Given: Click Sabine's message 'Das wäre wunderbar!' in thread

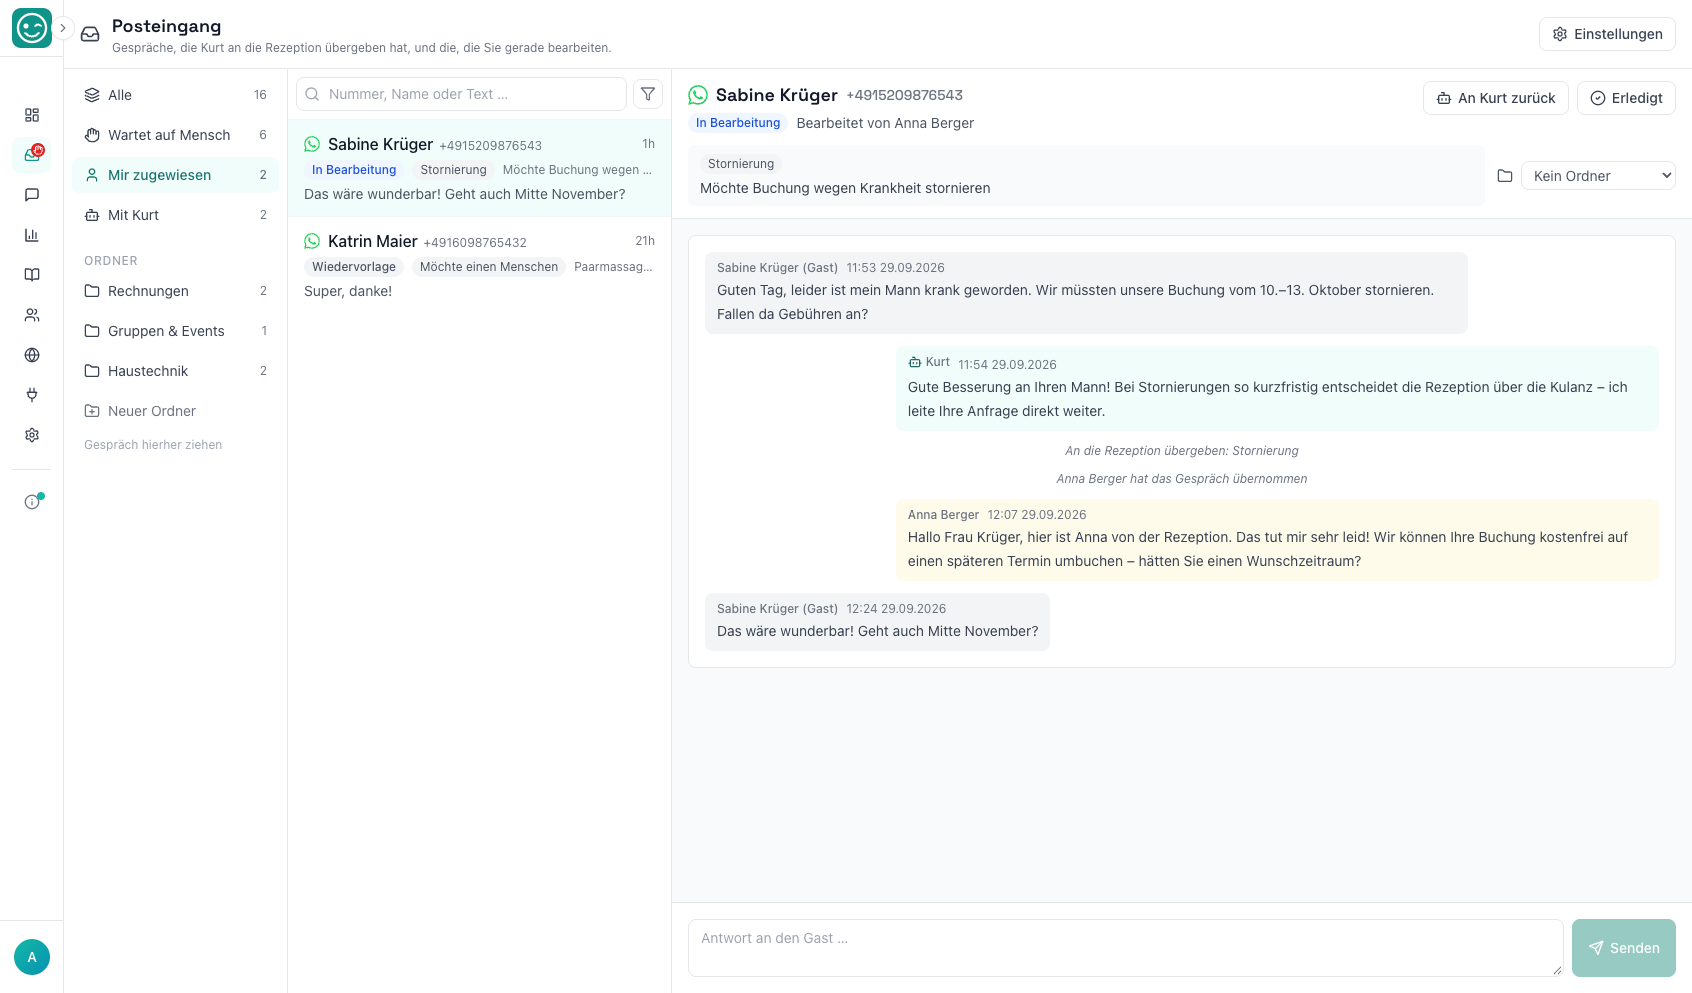Looking at the screenshot, I should coord(877,622).
